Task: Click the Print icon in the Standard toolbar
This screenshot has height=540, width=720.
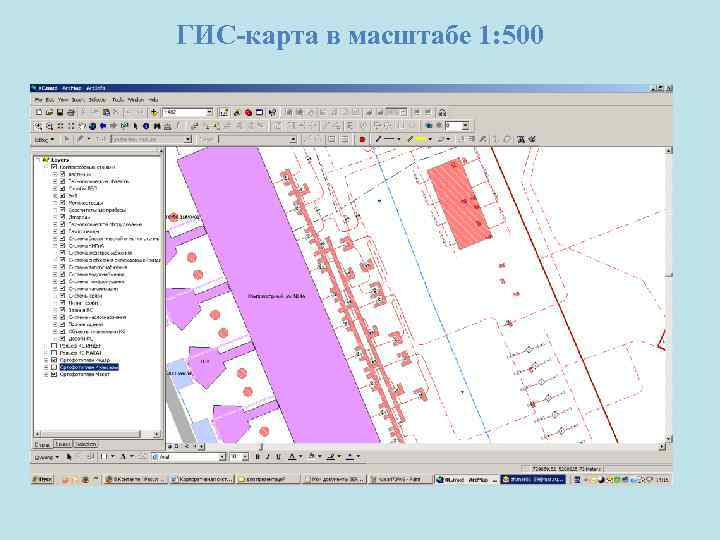Action: pyautogui.click(x=71, y=112)
